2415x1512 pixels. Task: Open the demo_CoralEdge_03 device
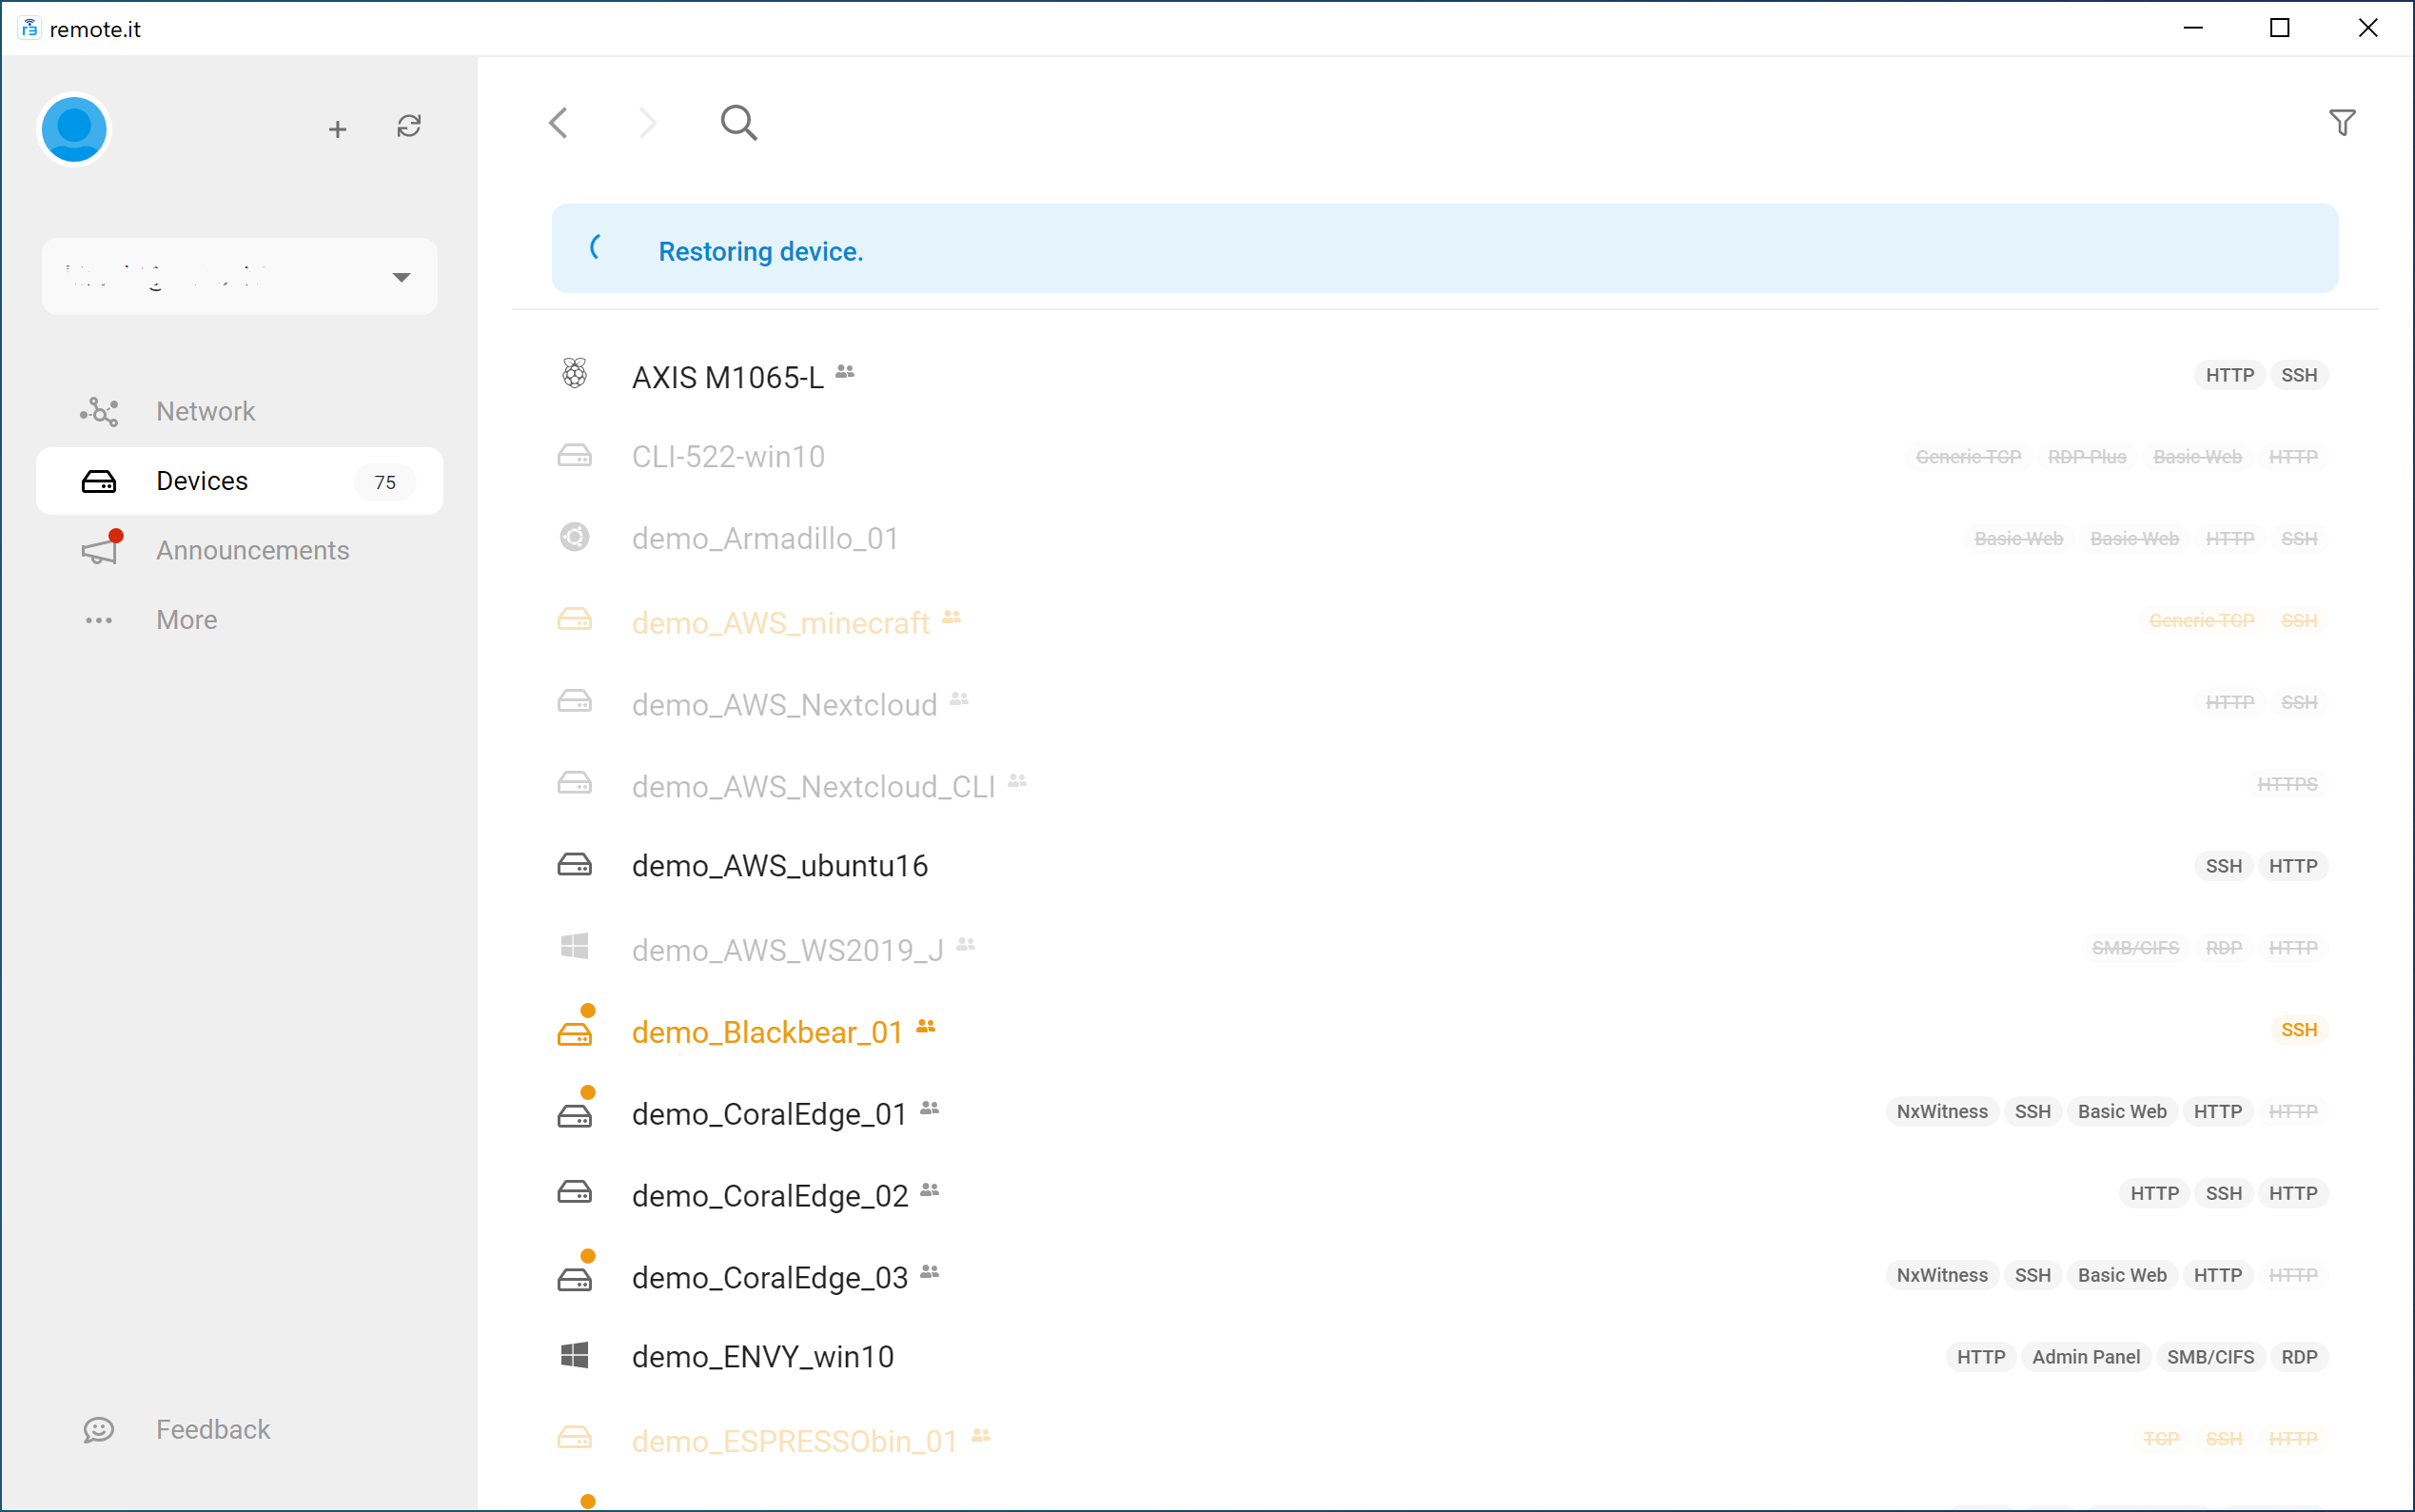click(770, 1278)
